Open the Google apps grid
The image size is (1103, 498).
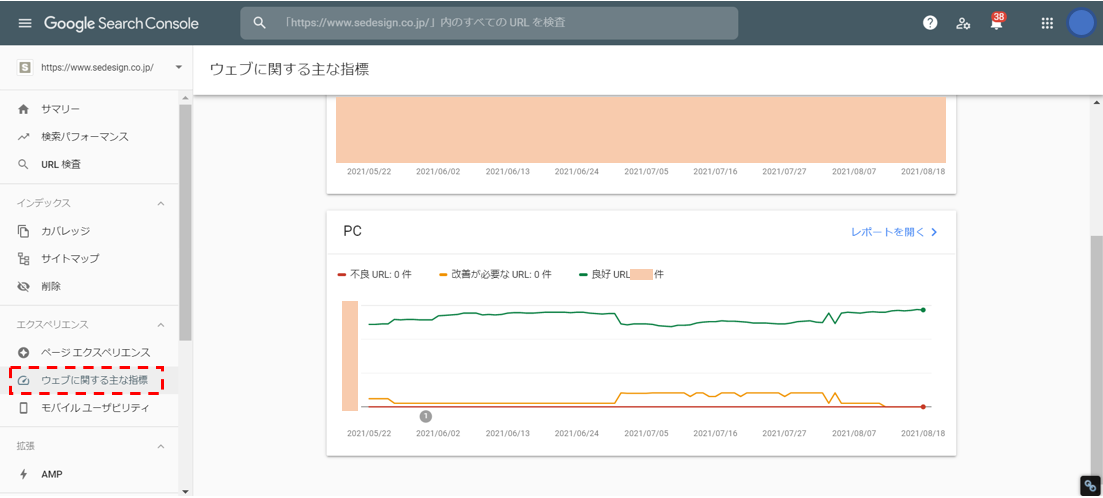[1047, 23]
